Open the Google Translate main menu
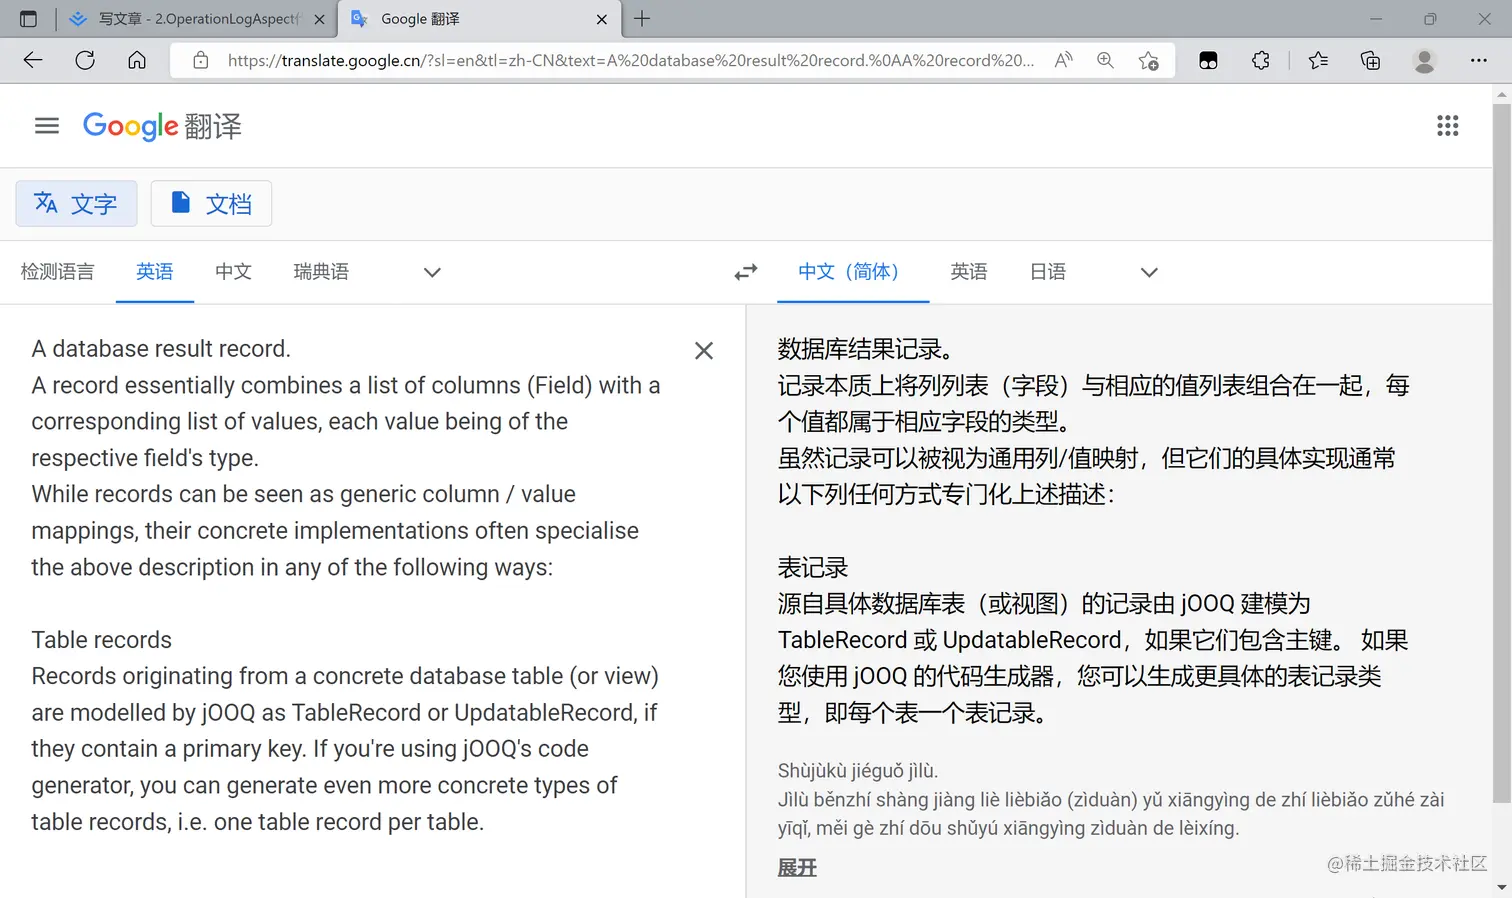Viewport: 1512px width, 898px height. pos(47,126)
